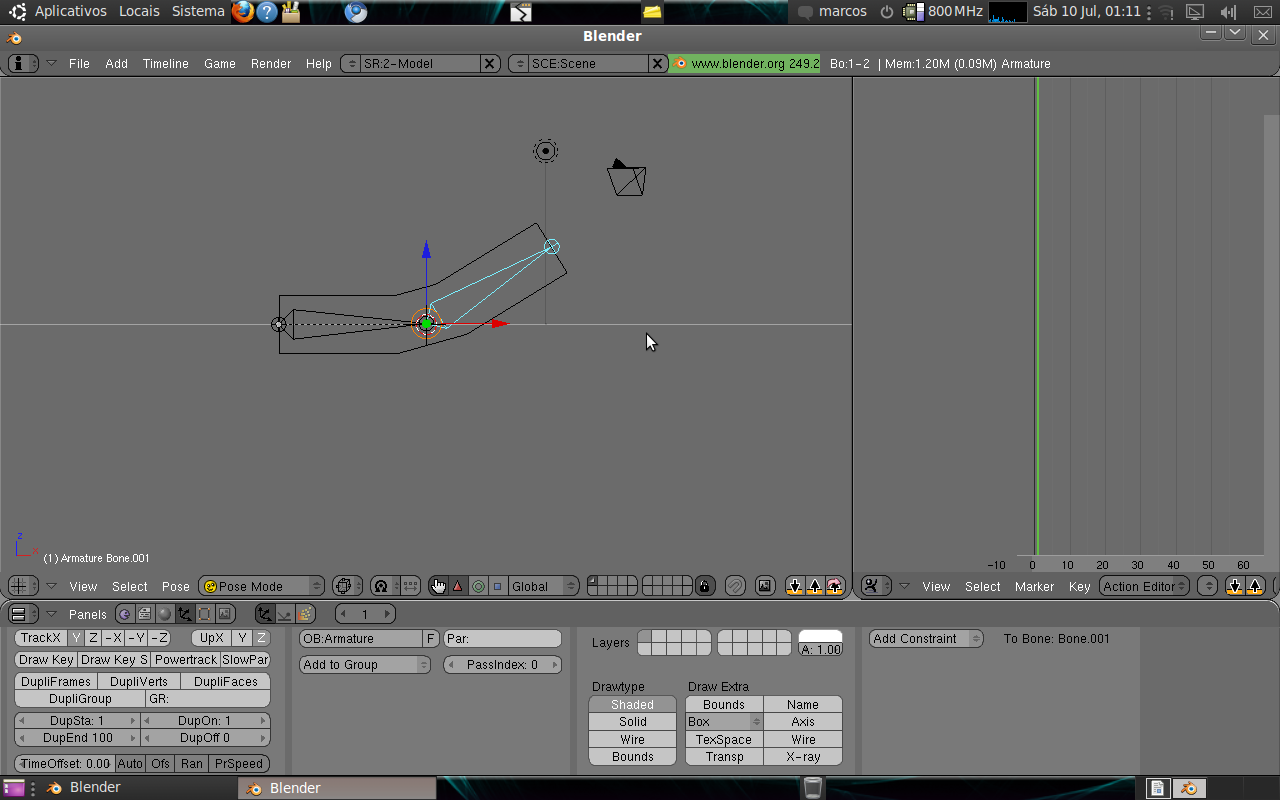Click the Pose menu in 3D View header

[175, 587]
